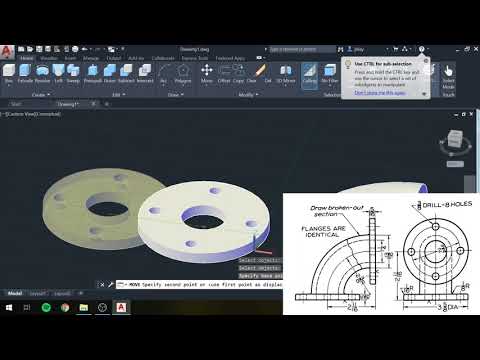Open the user sign-in dropdown
The height and width of the screenshot is (360, 480).
pos(387,49)
